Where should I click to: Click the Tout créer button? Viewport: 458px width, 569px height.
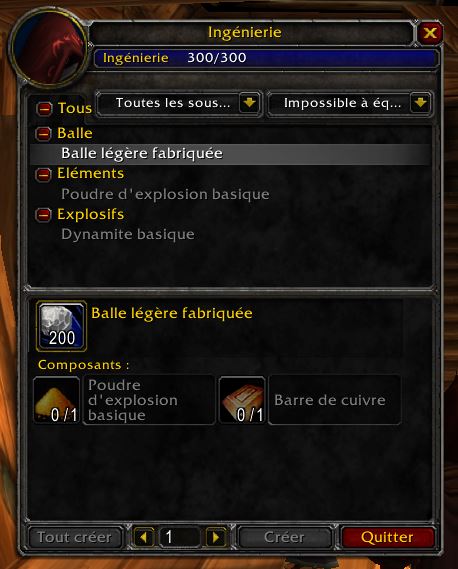tap(75, 537)
